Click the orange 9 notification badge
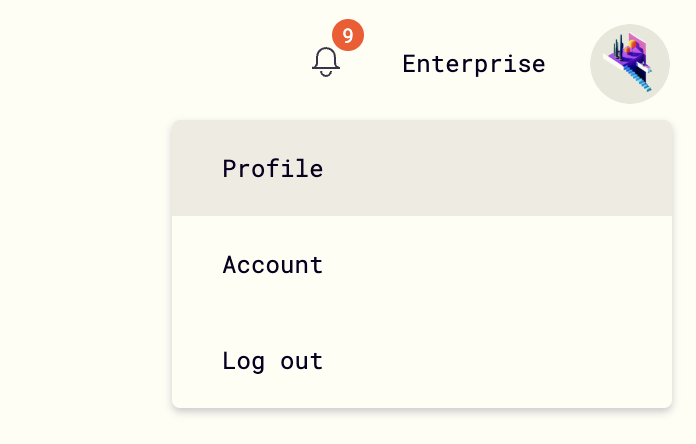The width and height of the screenshot is (696, 444). pyautogui.click(x=348, y=35)
